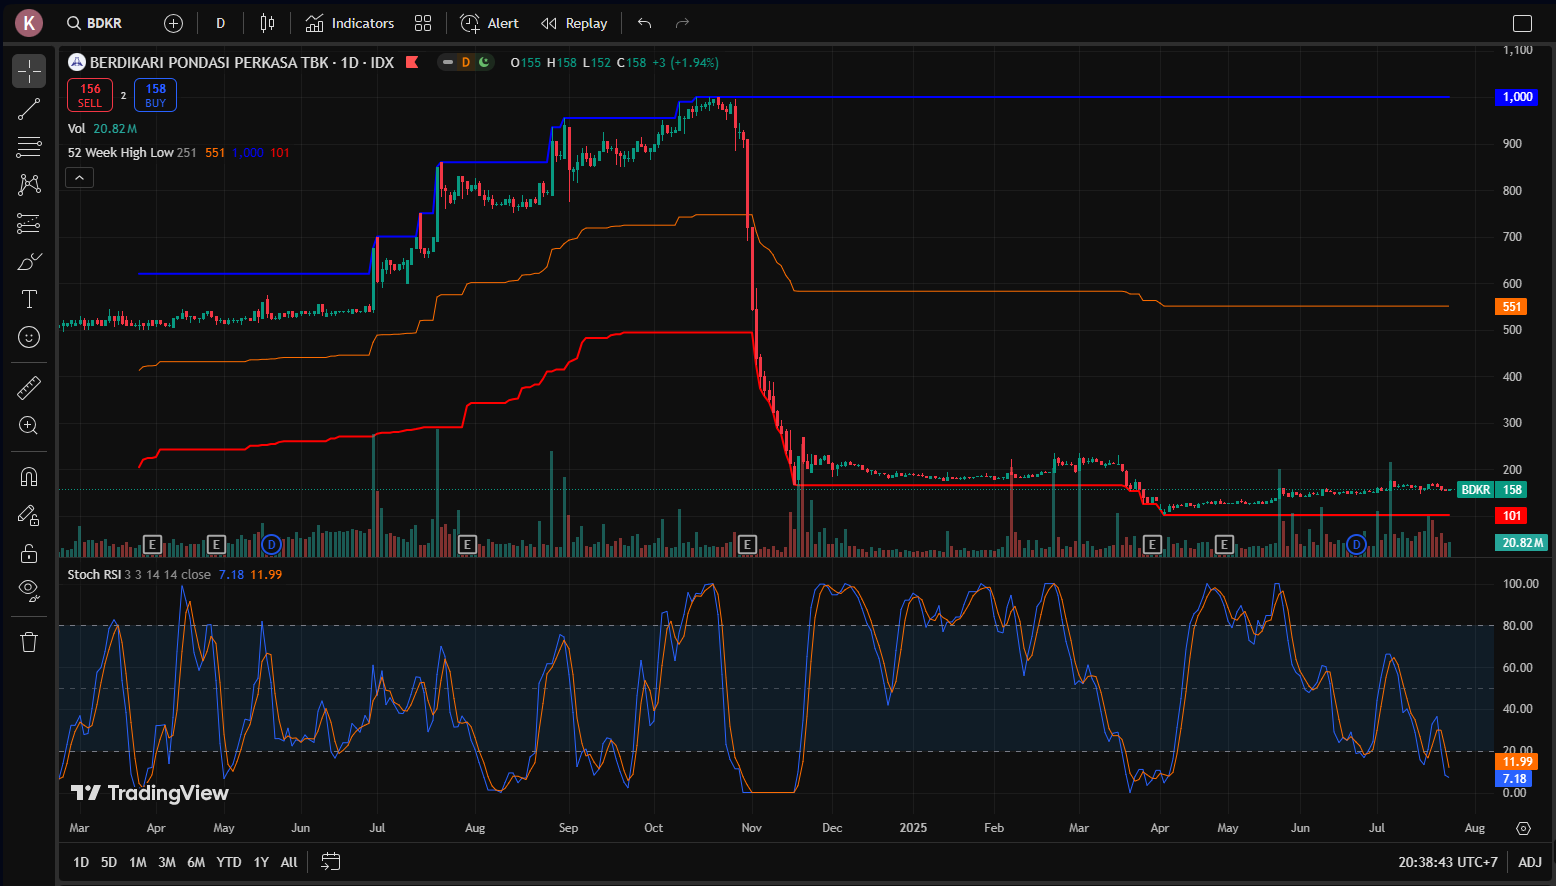Open dividend marker D near June 2024
Screen dimensions: 1556x886
tap(271, 544)
